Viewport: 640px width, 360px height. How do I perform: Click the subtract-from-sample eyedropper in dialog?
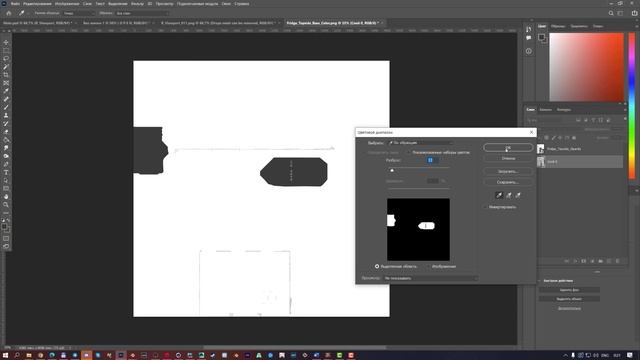(x=518, y=196)
